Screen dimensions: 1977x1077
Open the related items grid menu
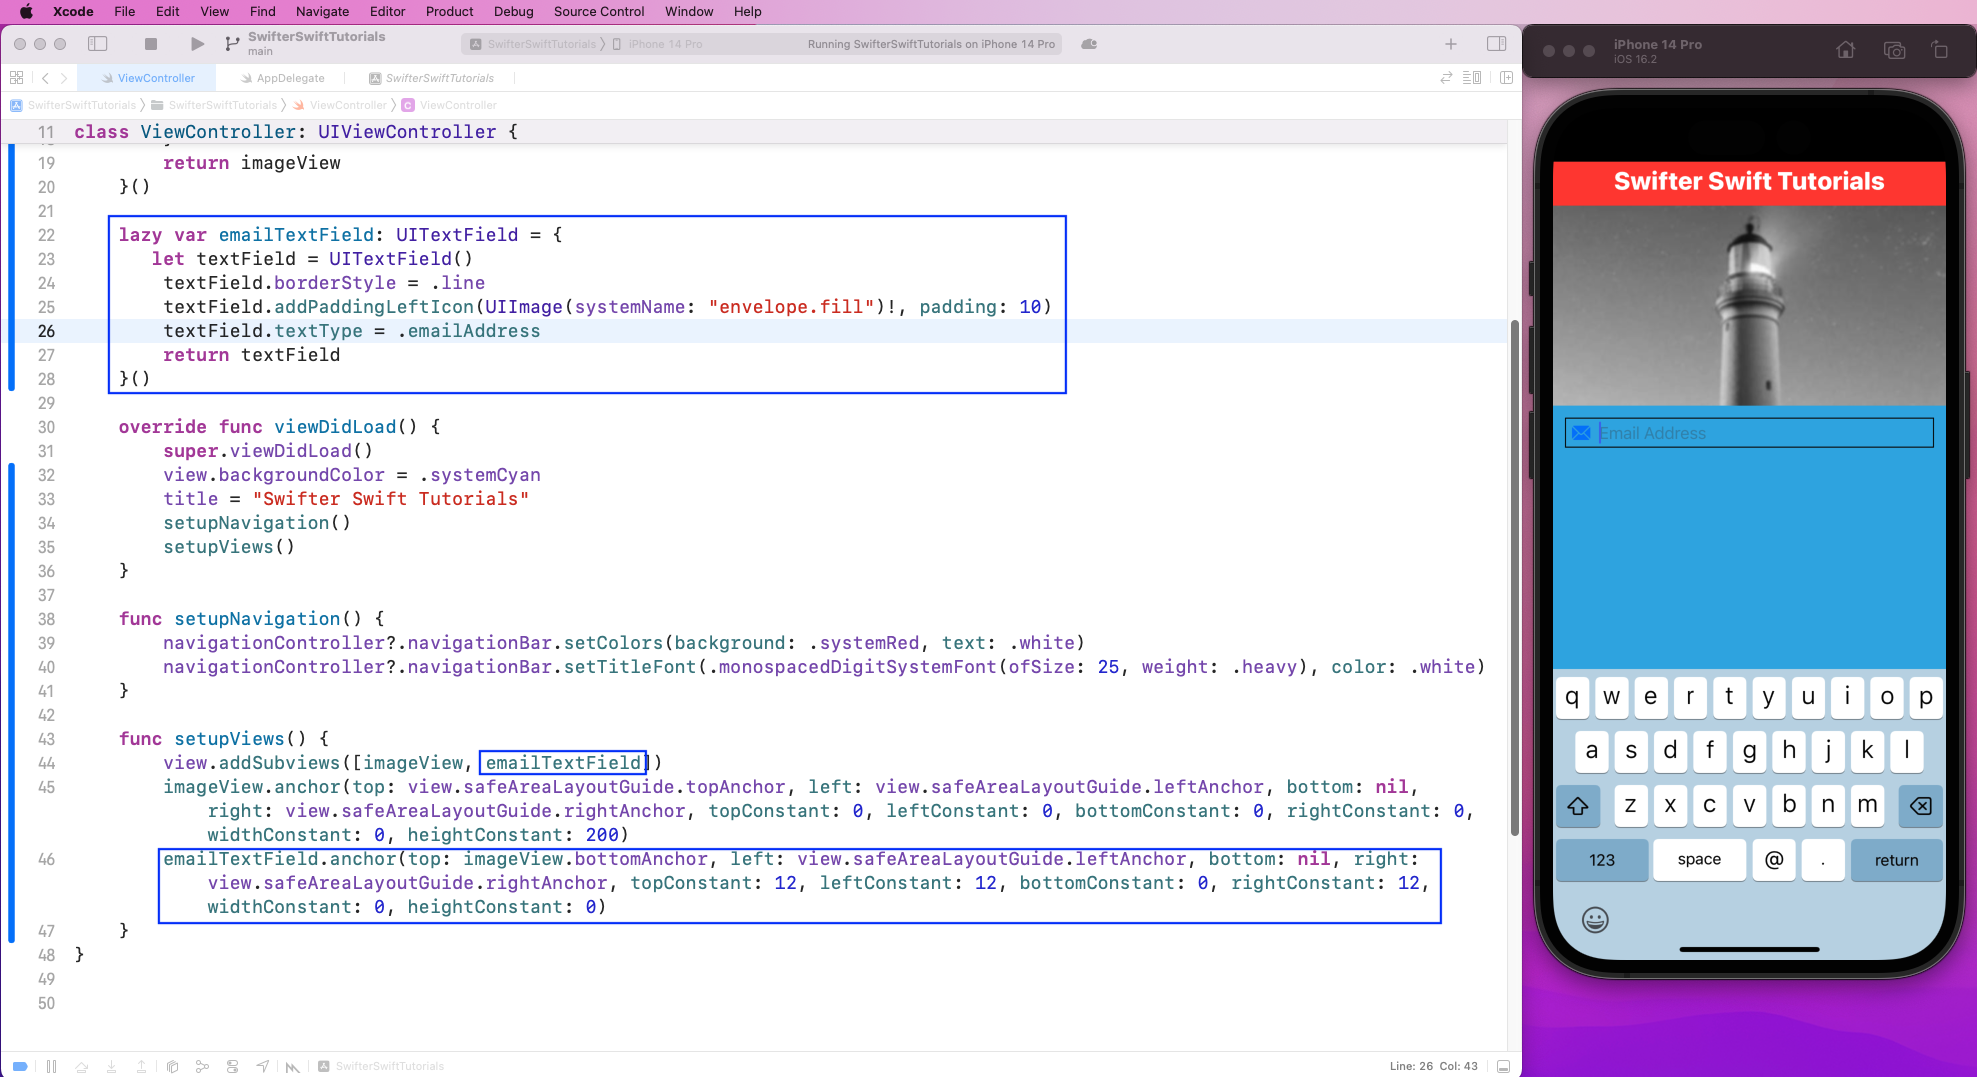tap(17, 78)
